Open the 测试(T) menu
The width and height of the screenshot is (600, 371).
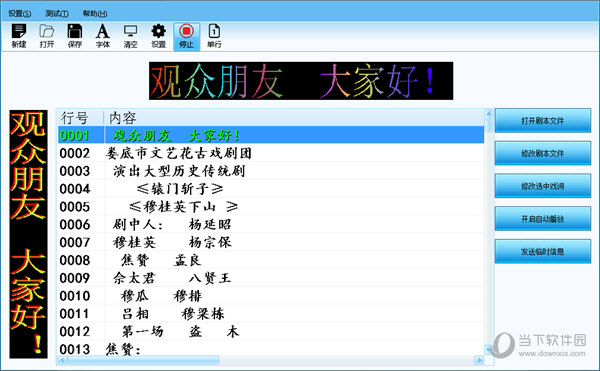(x=57, y=13)
